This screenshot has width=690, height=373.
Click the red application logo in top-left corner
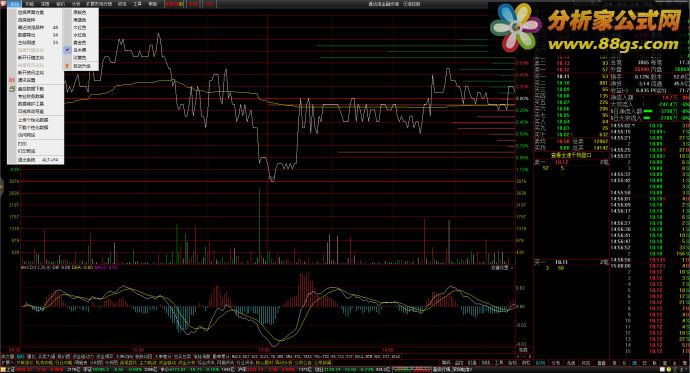(x=4, y=4)
